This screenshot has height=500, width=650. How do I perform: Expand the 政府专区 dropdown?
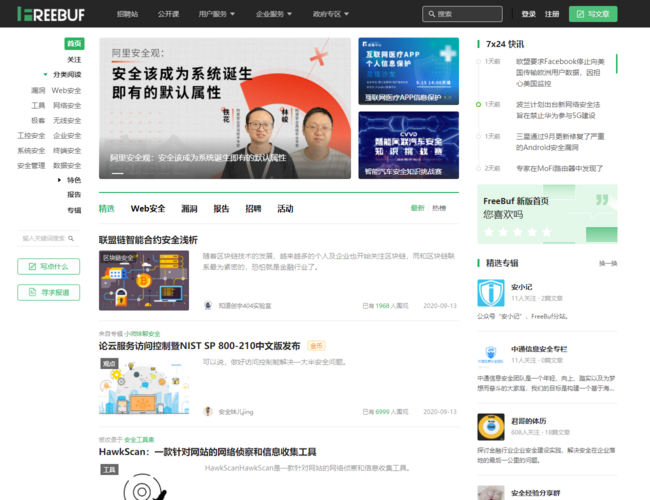click(330, 14)
